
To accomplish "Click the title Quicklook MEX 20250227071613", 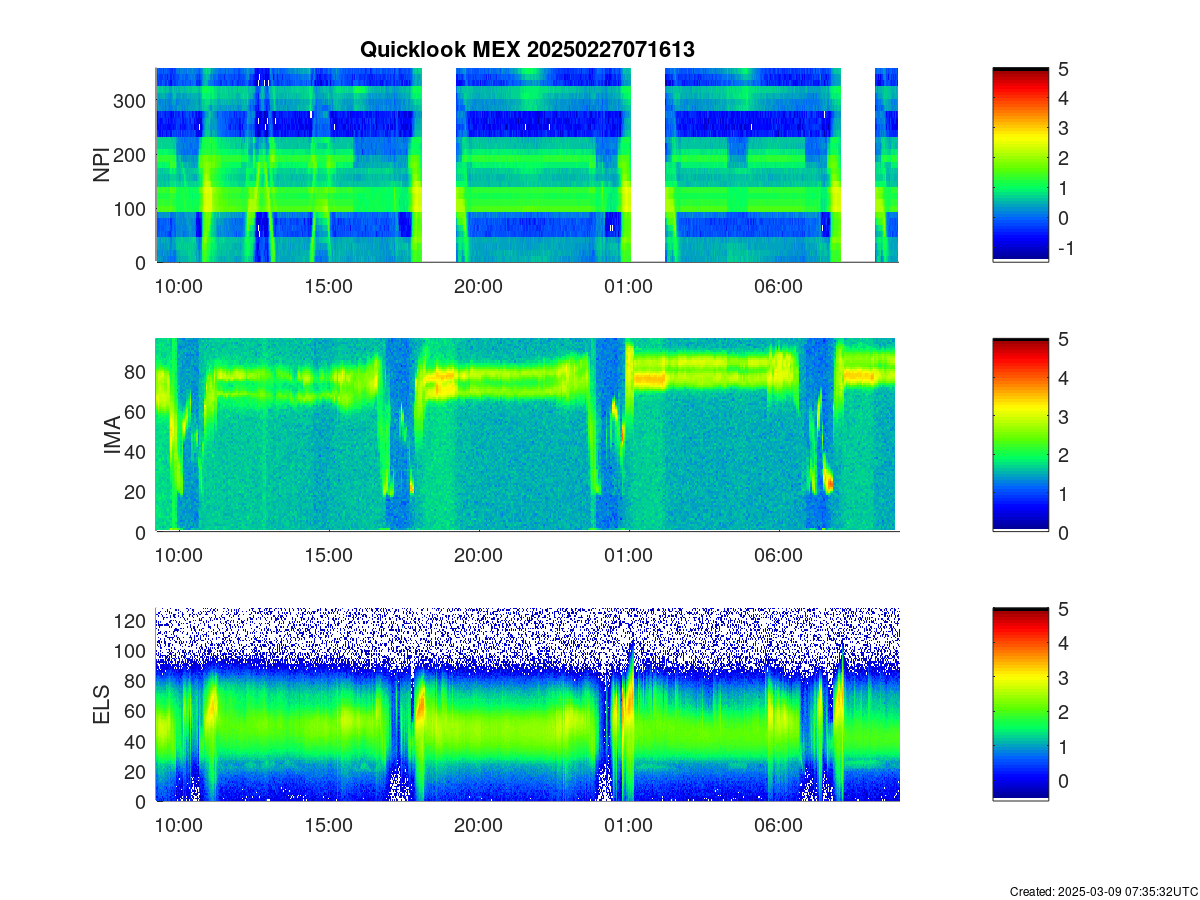I will (527, 49).
